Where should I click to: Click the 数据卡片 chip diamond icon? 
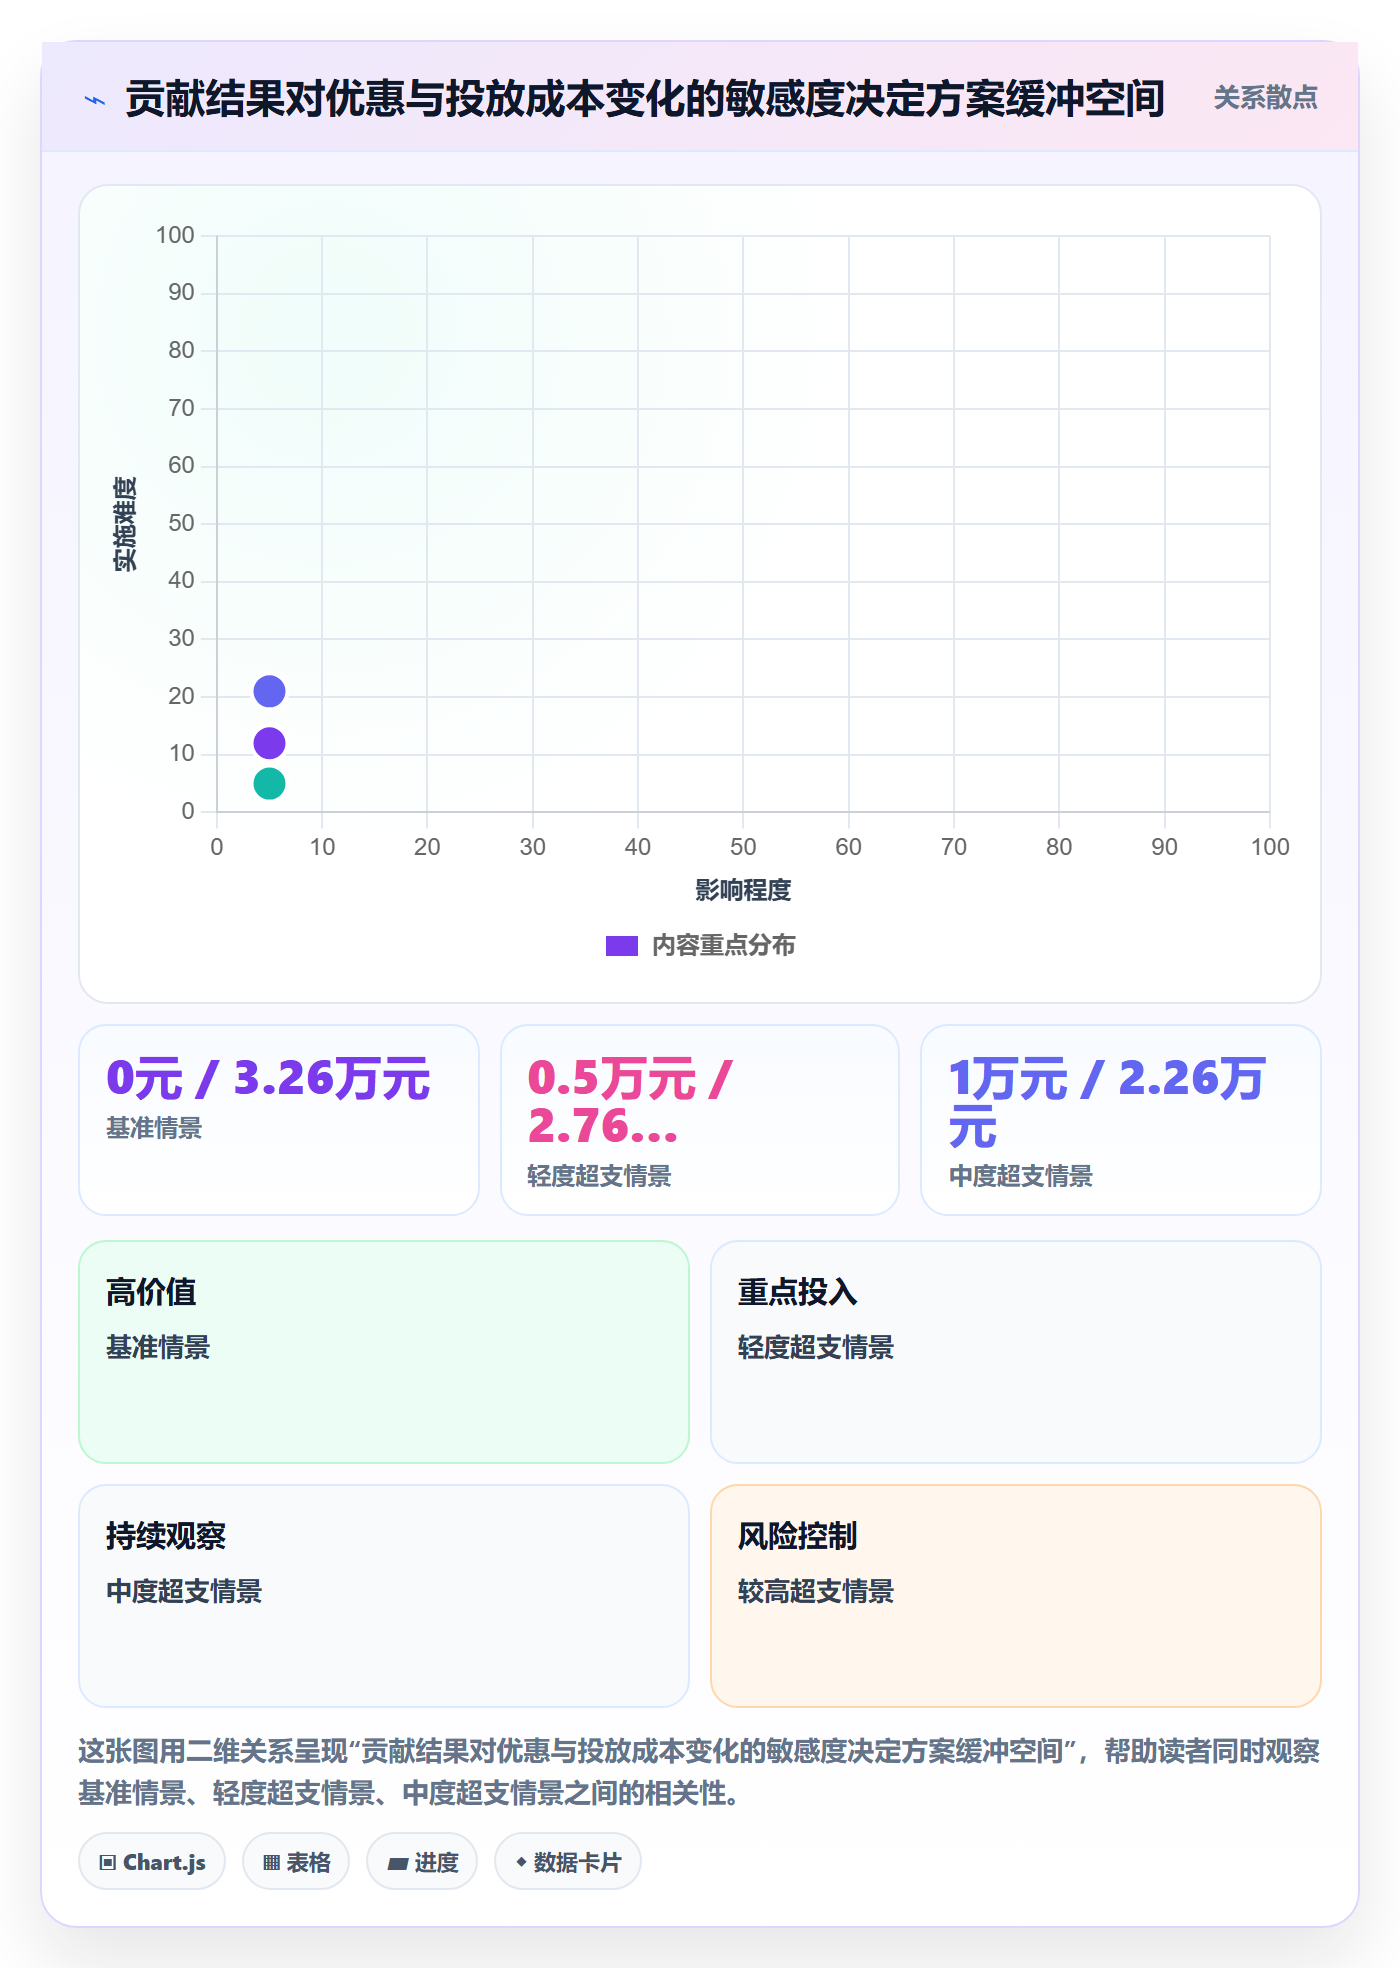[x=521, y=1862]
